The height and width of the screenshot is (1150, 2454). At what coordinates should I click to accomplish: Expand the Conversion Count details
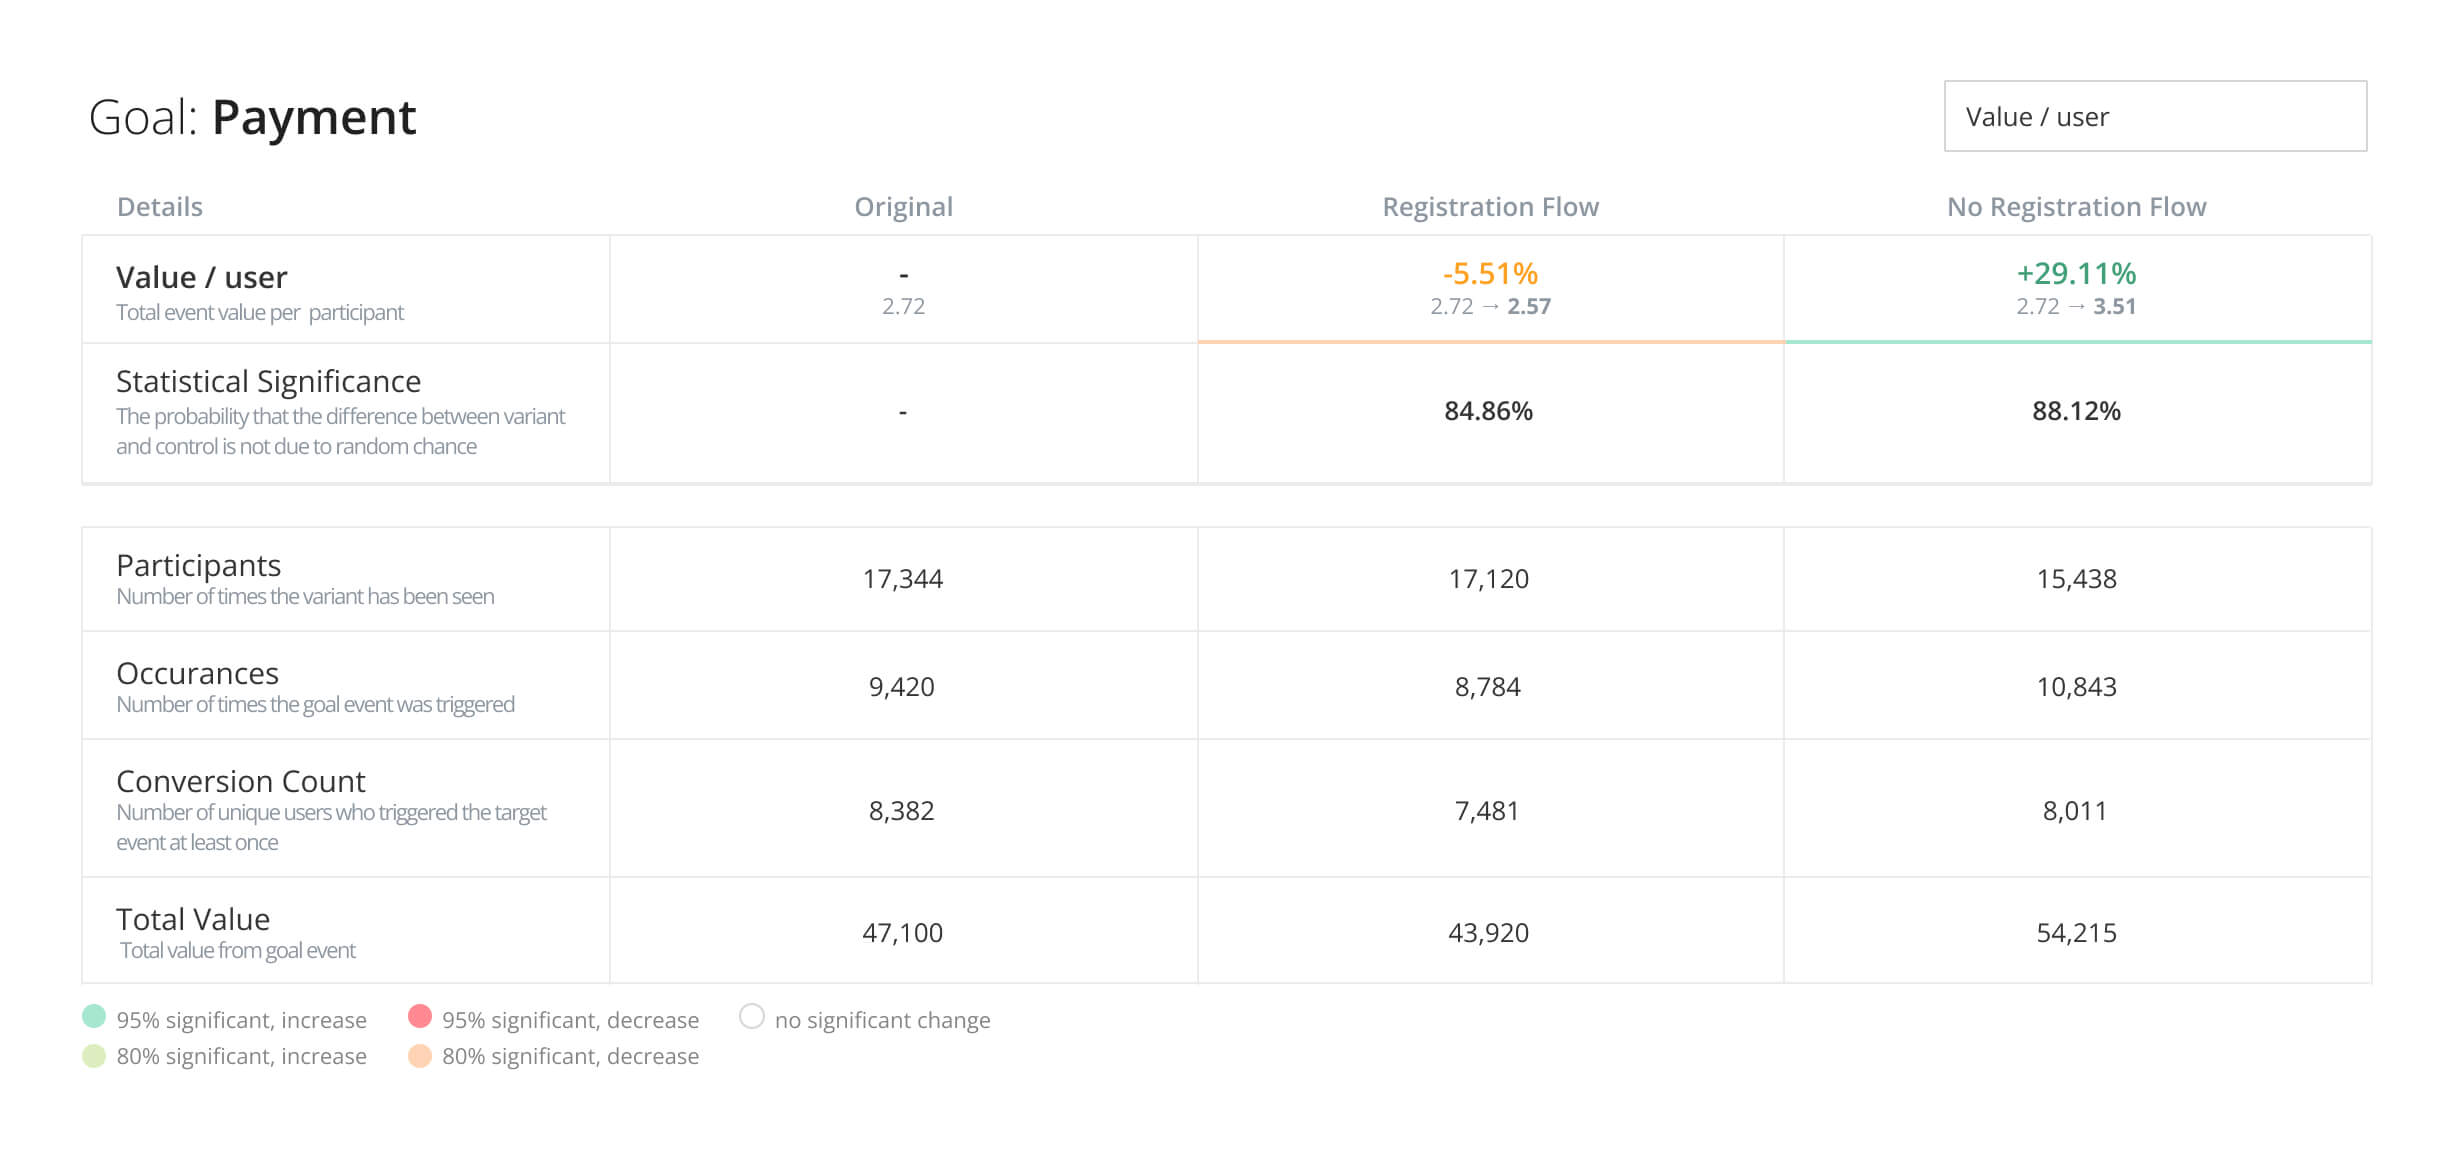pyautogui.click(x=241, y=781)
